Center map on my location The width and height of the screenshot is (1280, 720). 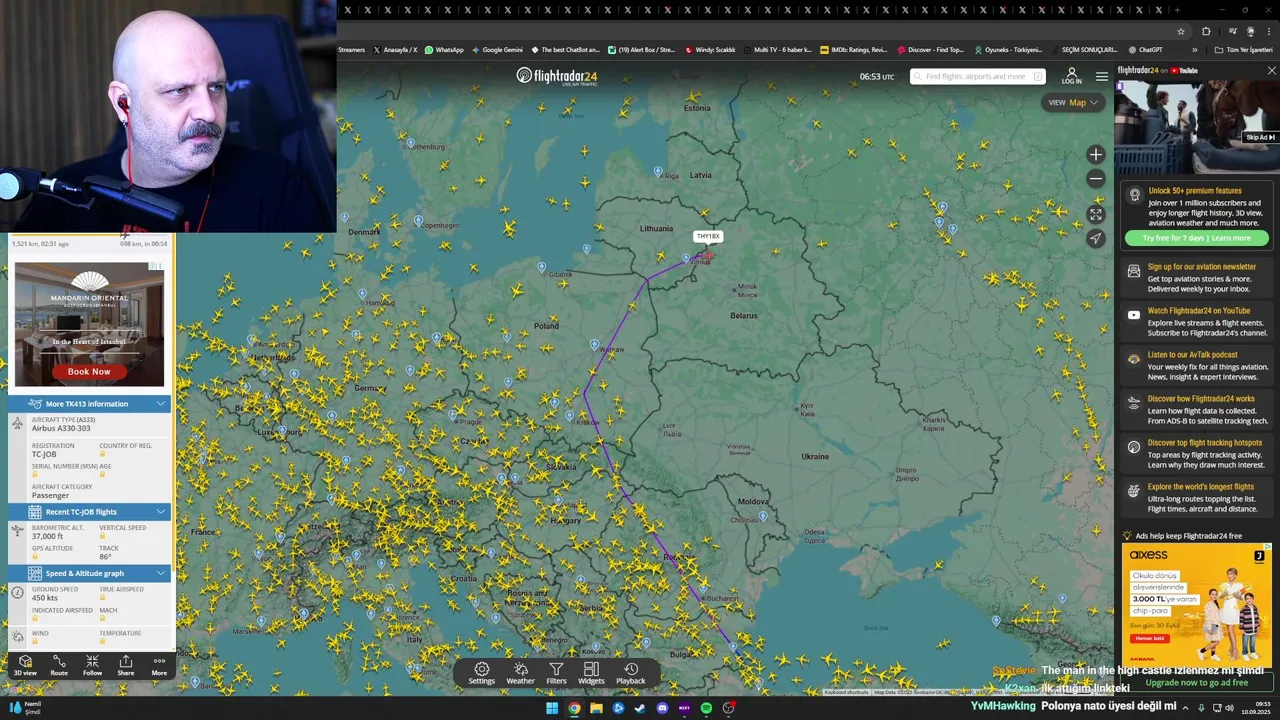click(1096, 238)
